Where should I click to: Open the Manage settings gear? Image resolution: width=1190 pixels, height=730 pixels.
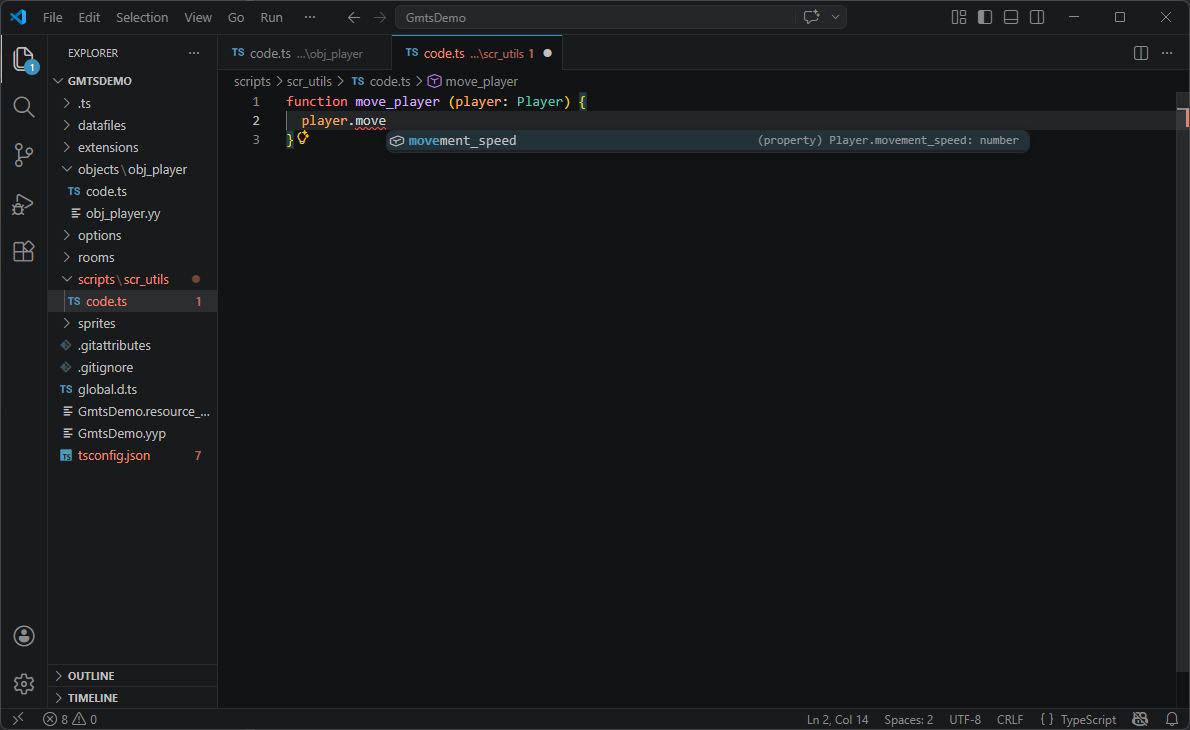pos(23,684)
